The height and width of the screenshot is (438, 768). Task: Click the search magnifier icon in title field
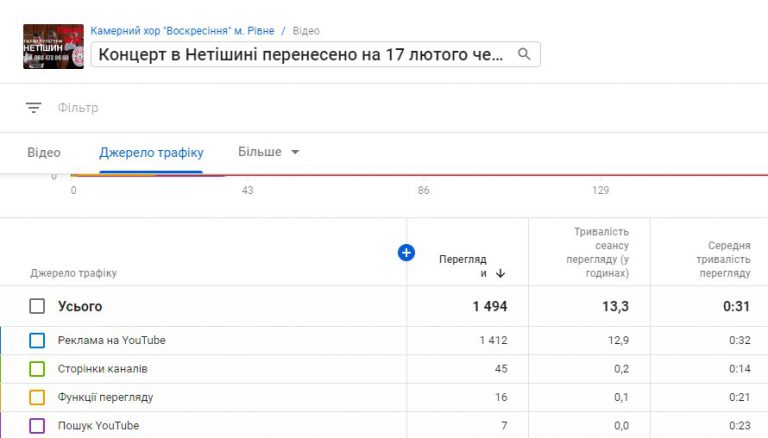point(524,54)
